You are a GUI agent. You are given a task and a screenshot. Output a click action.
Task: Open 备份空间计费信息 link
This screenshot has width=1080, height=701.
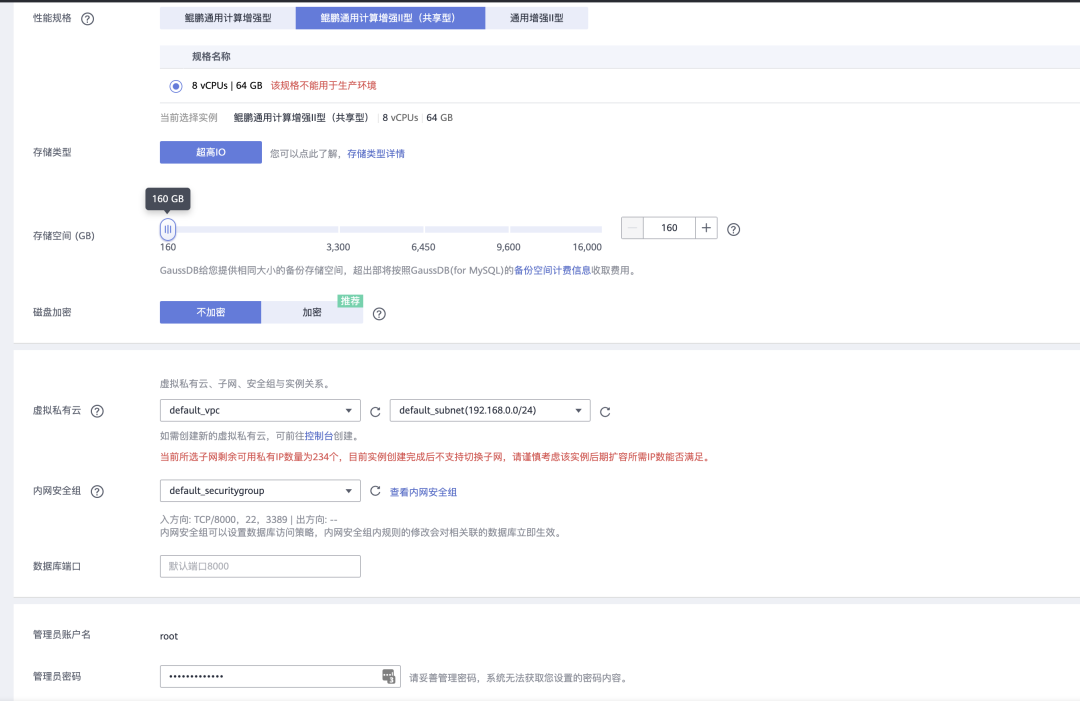(x=552, y=271)
